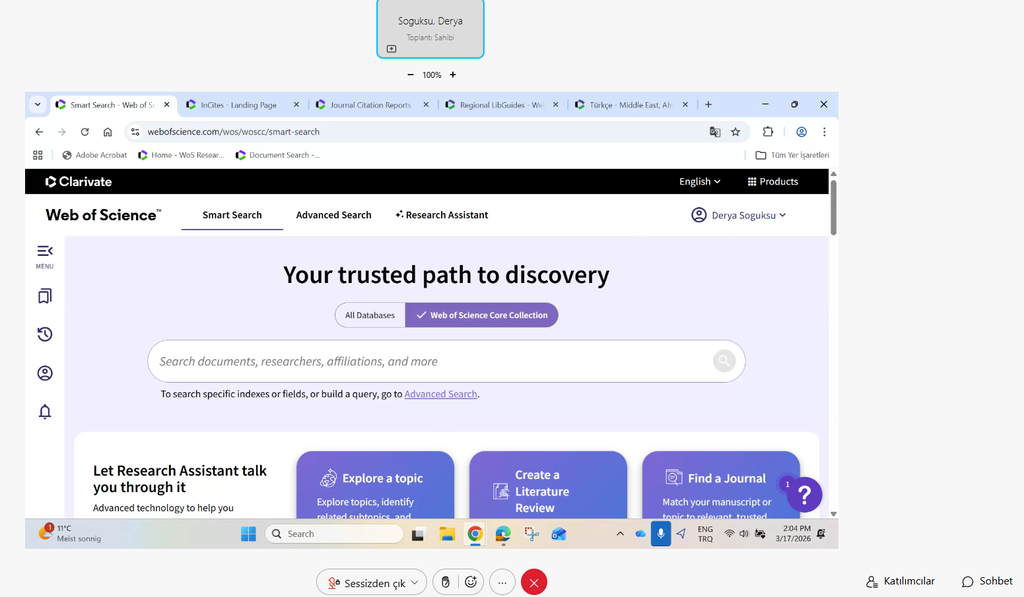Screen dimensions: 1024x597
Task: Follow the Advanced Search hyperlink below search box
Action: point(440,394)
